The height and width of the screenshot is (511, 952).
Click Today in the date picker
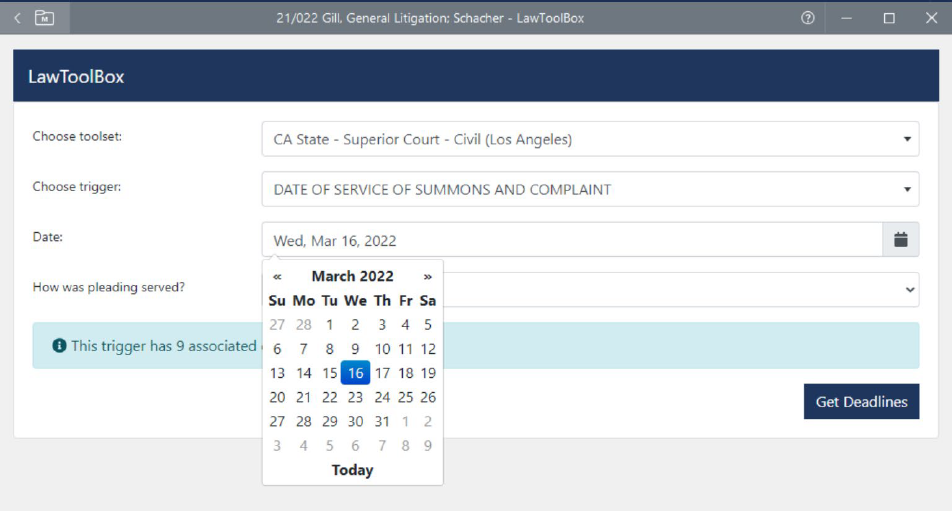tap(352, 470)
